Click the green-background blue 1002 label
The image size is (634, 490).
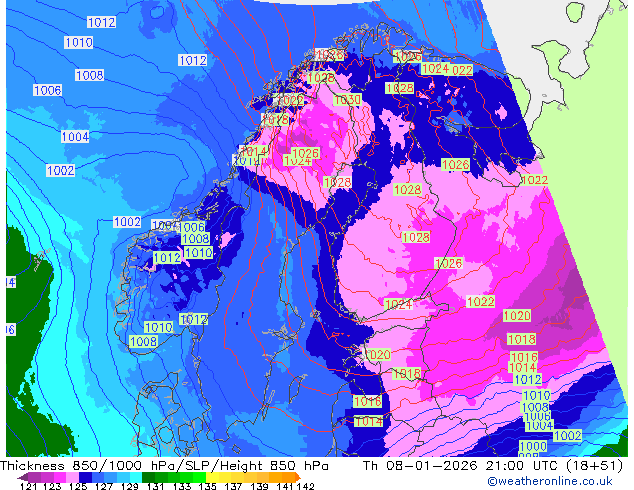[x=567, y=435]
